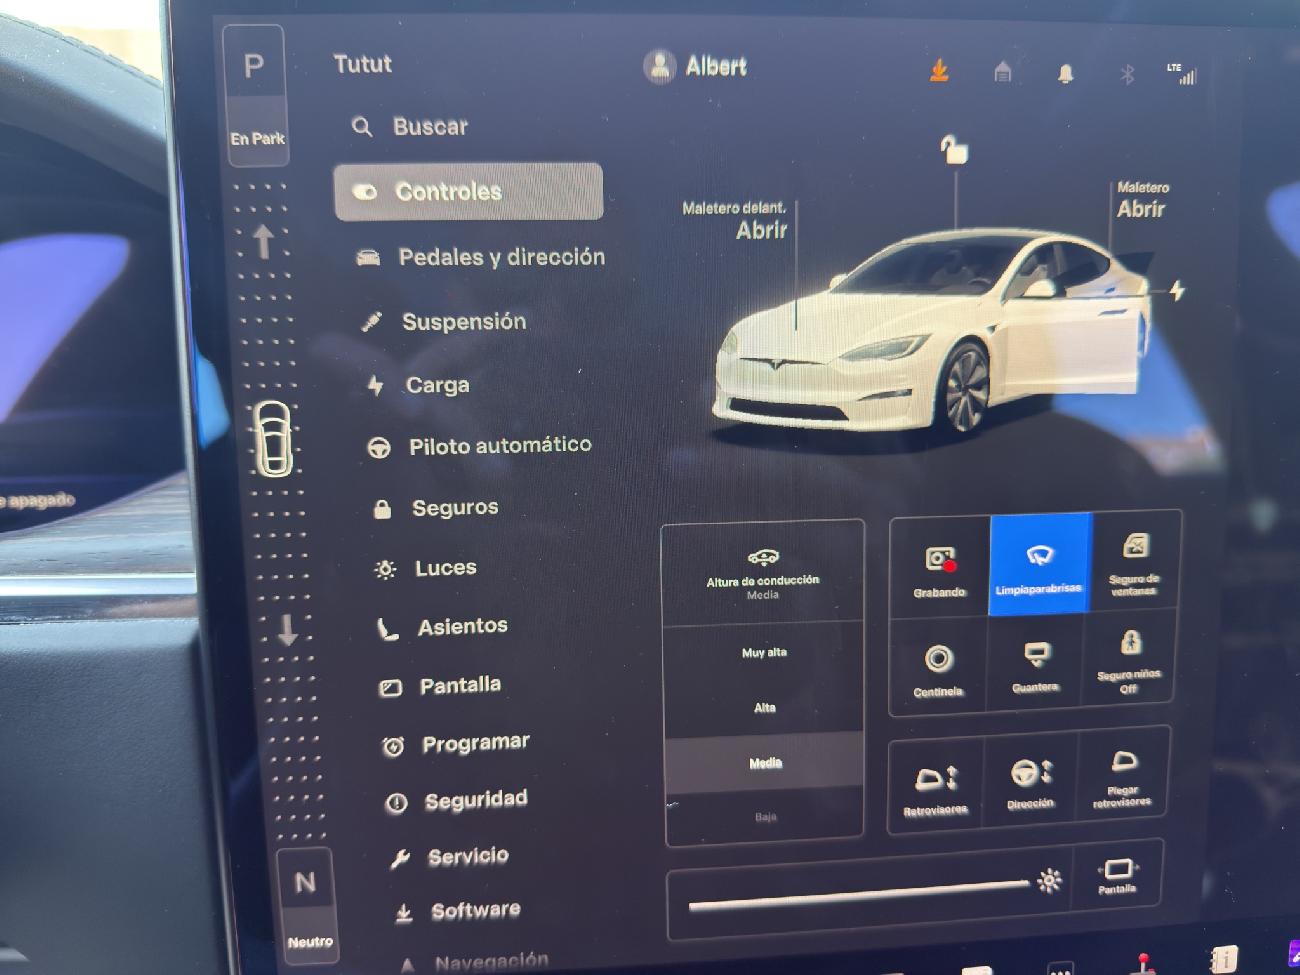Tap the up arrow on gear strip
1300x975 pixels.
[x=263, y=242]
